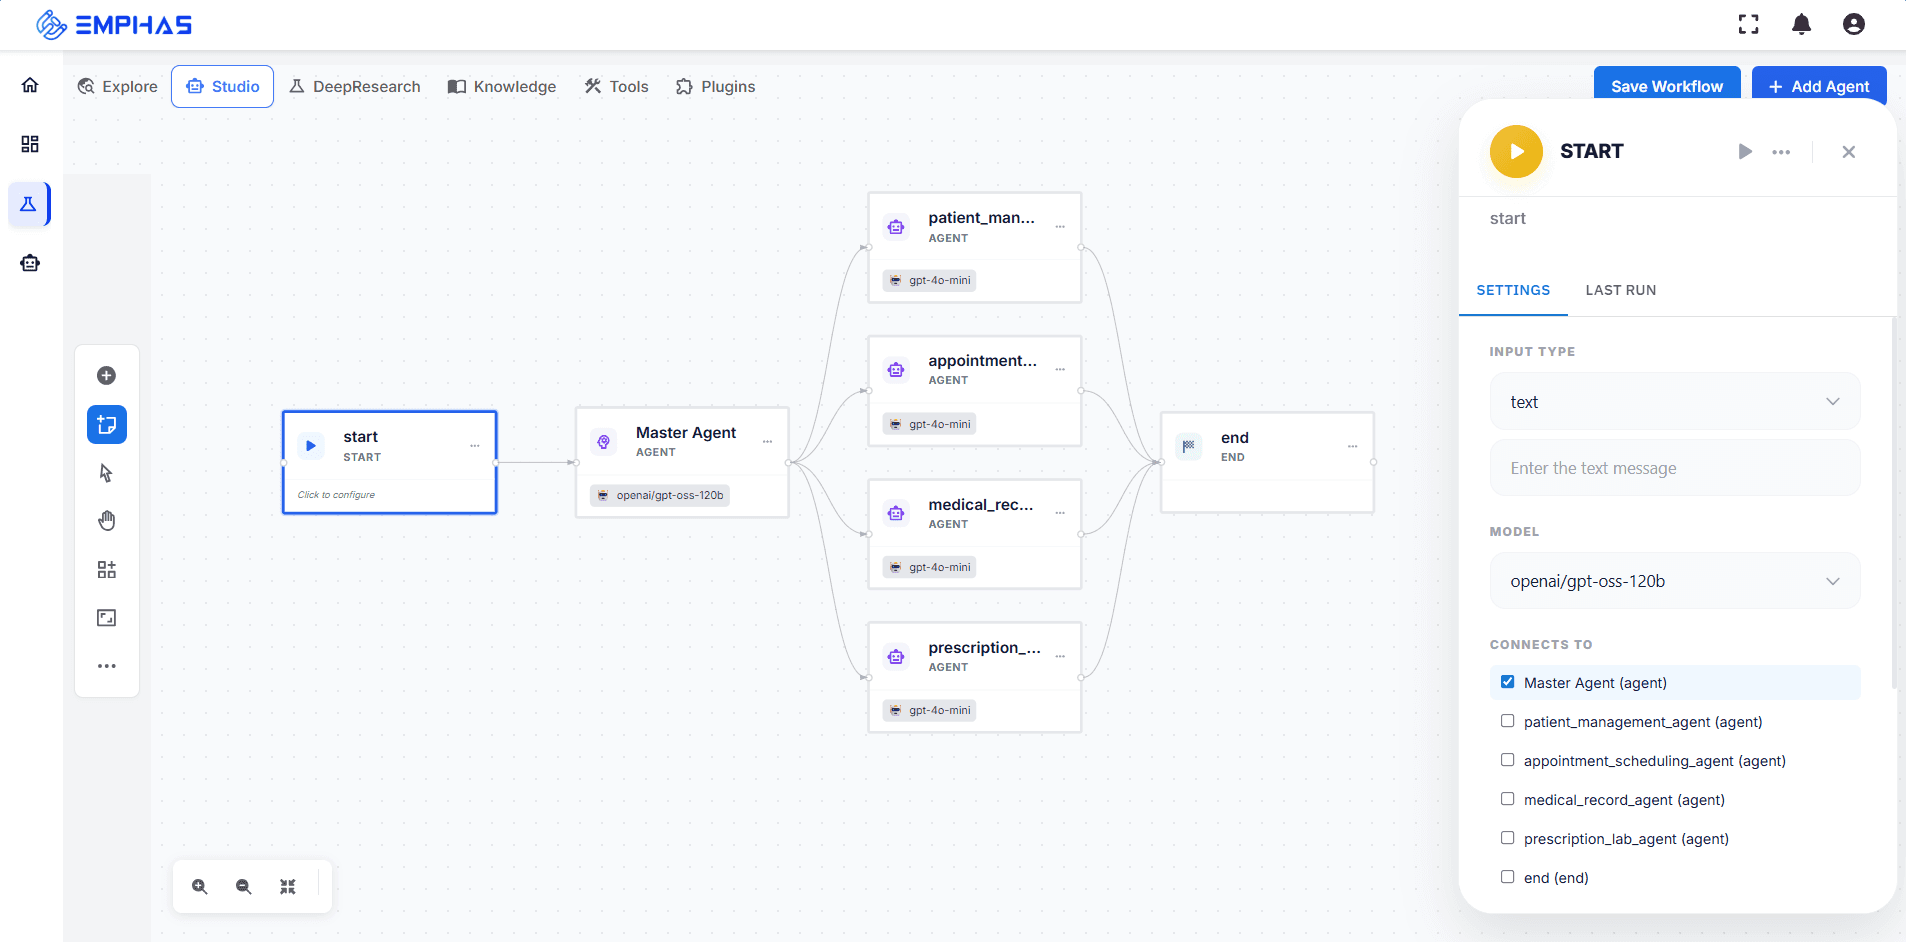Viewport: 1906px width, 942px height.
Task: Click 'Click to configure' on start node
Action: click(336, 495)
